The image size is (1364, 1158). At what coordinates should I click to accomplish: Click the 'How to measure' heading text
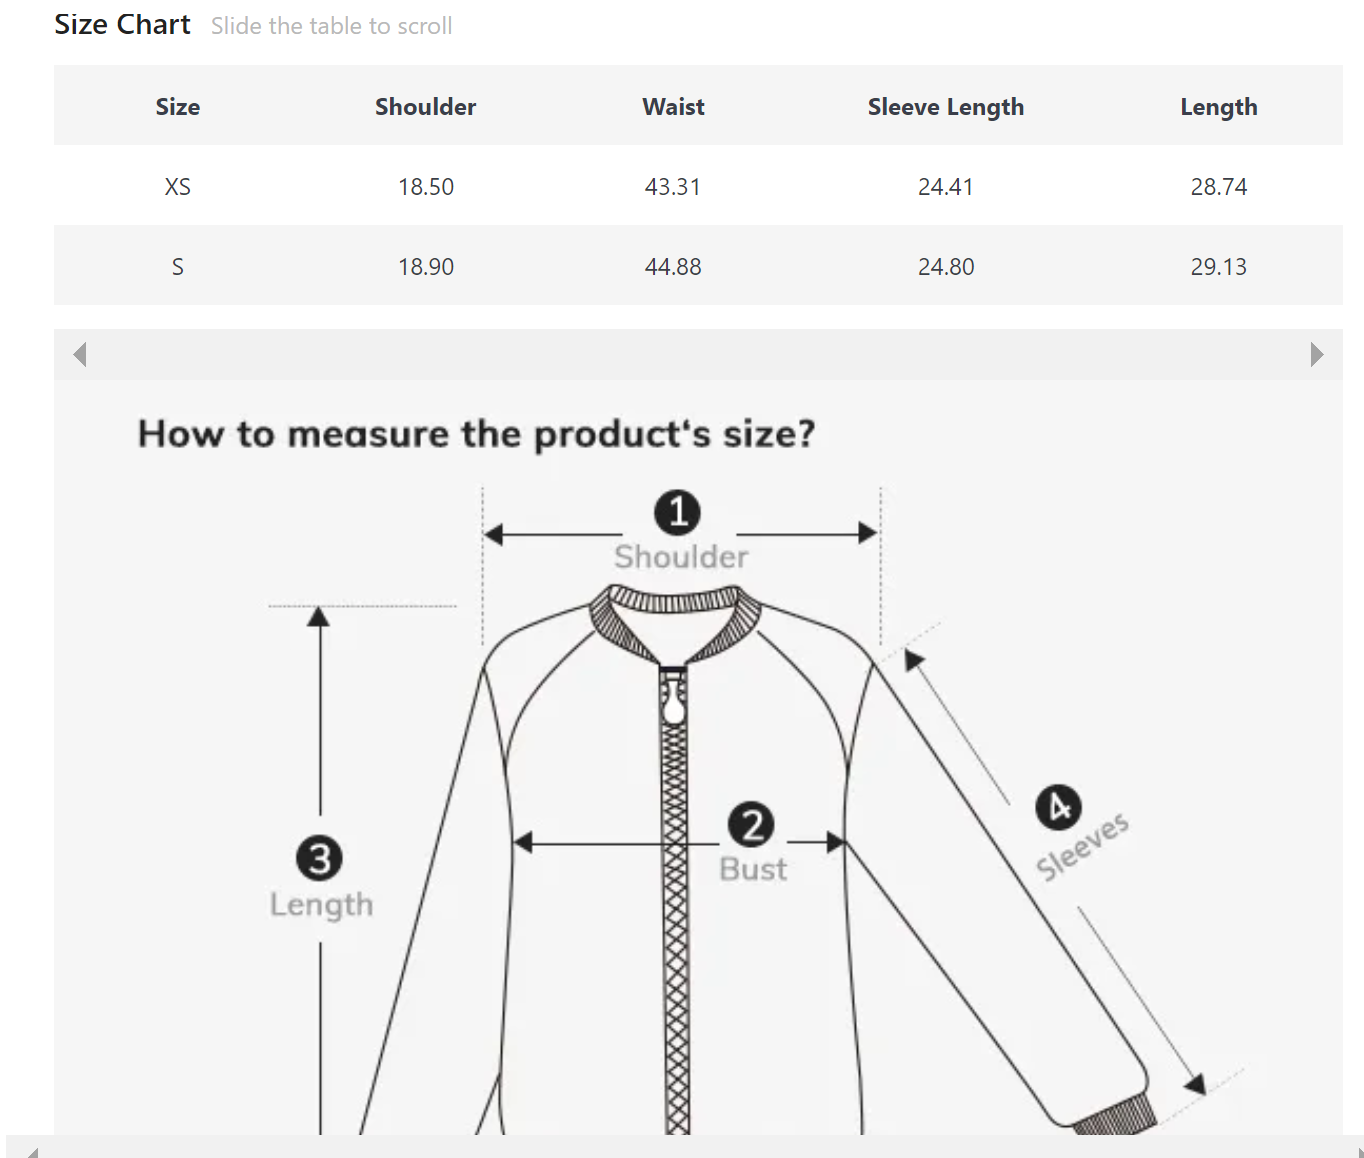(x=476, y=434)
